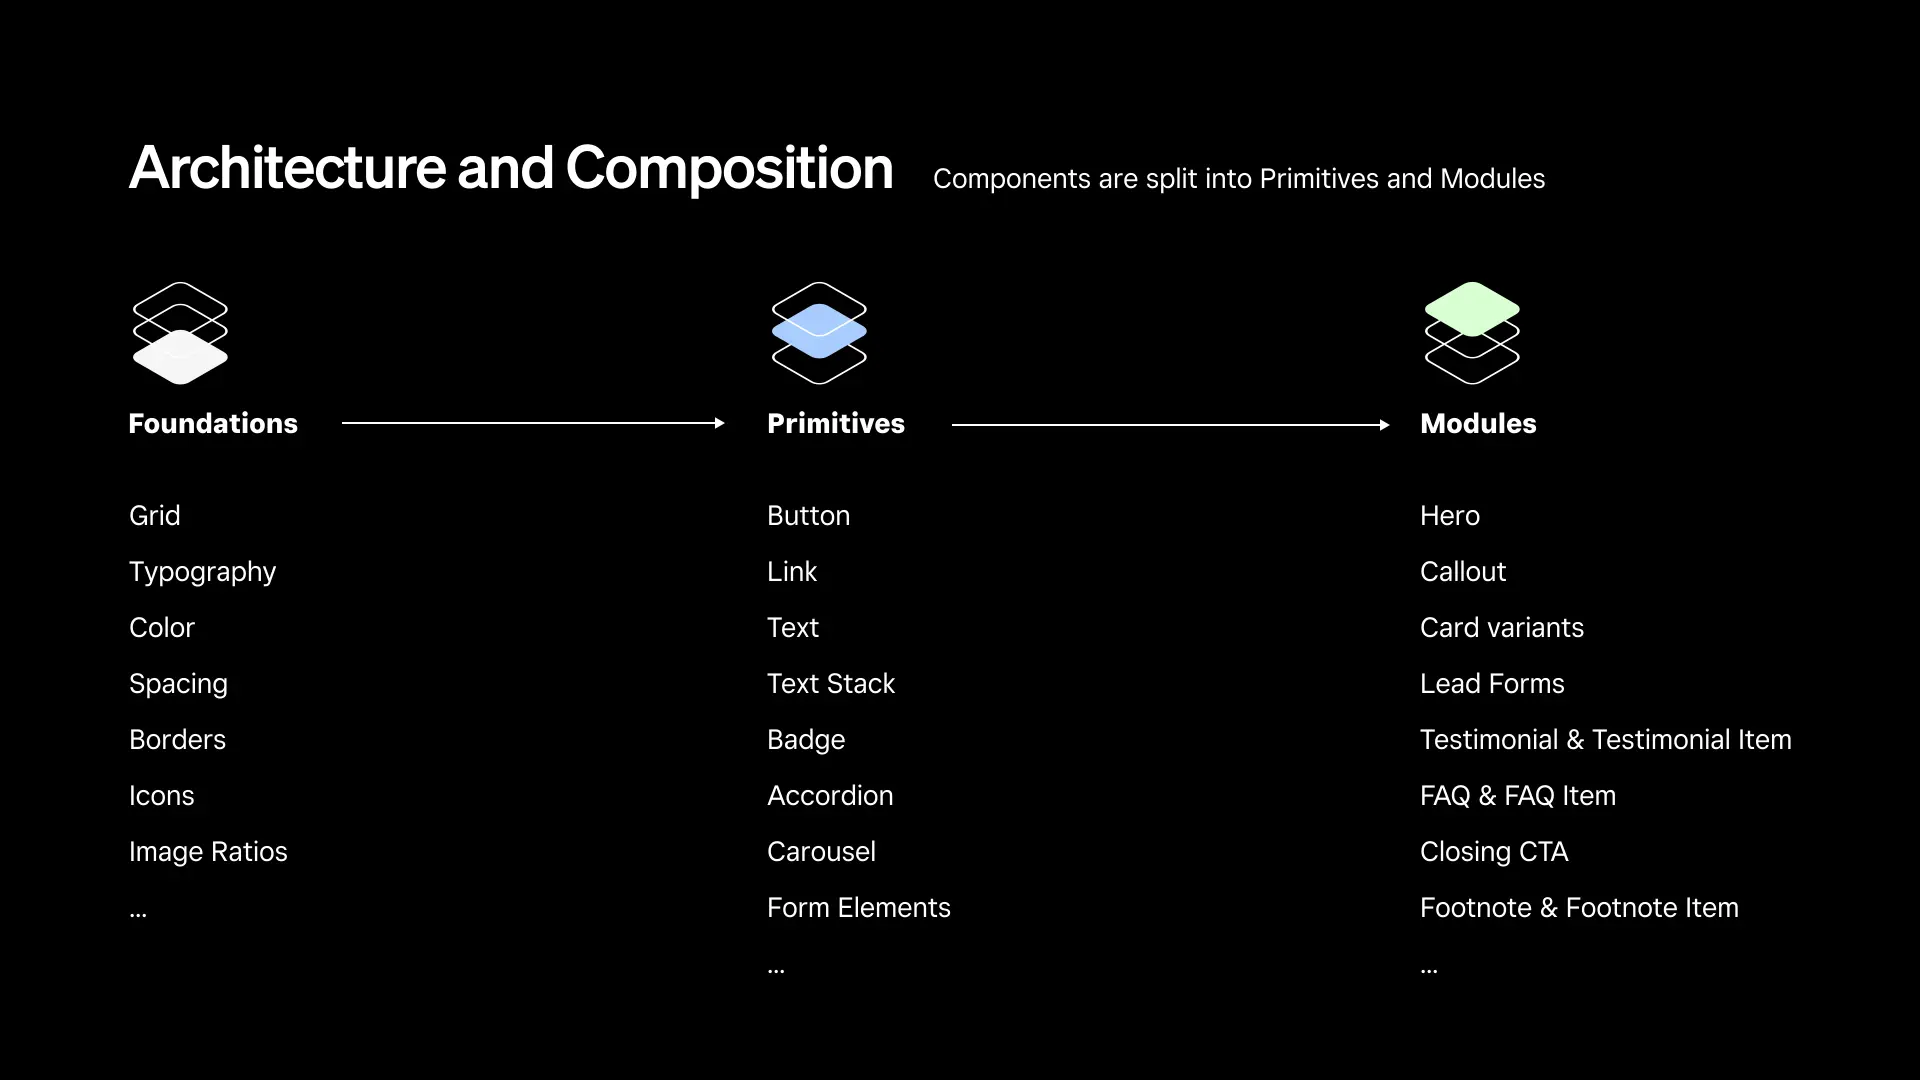Viewport: 1920px width, 1080px height.
Task: Click the Form Elements primitive entry
Action: (858, 908)
